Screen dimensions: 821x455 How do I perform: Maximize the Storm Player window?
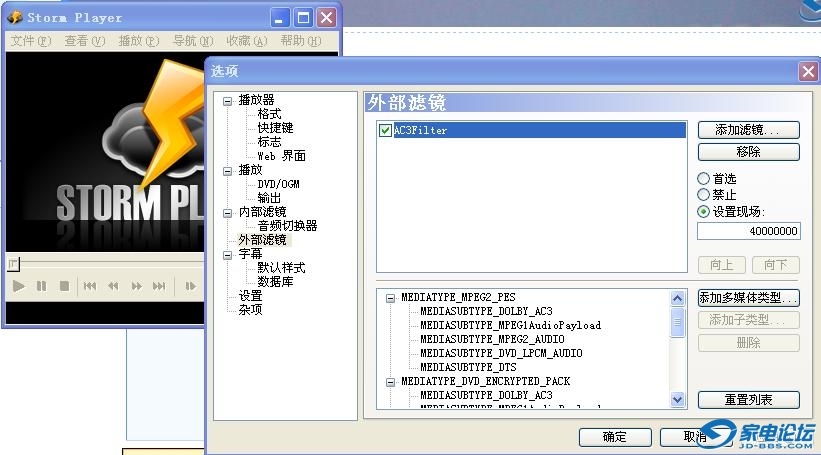click(303, 18)
